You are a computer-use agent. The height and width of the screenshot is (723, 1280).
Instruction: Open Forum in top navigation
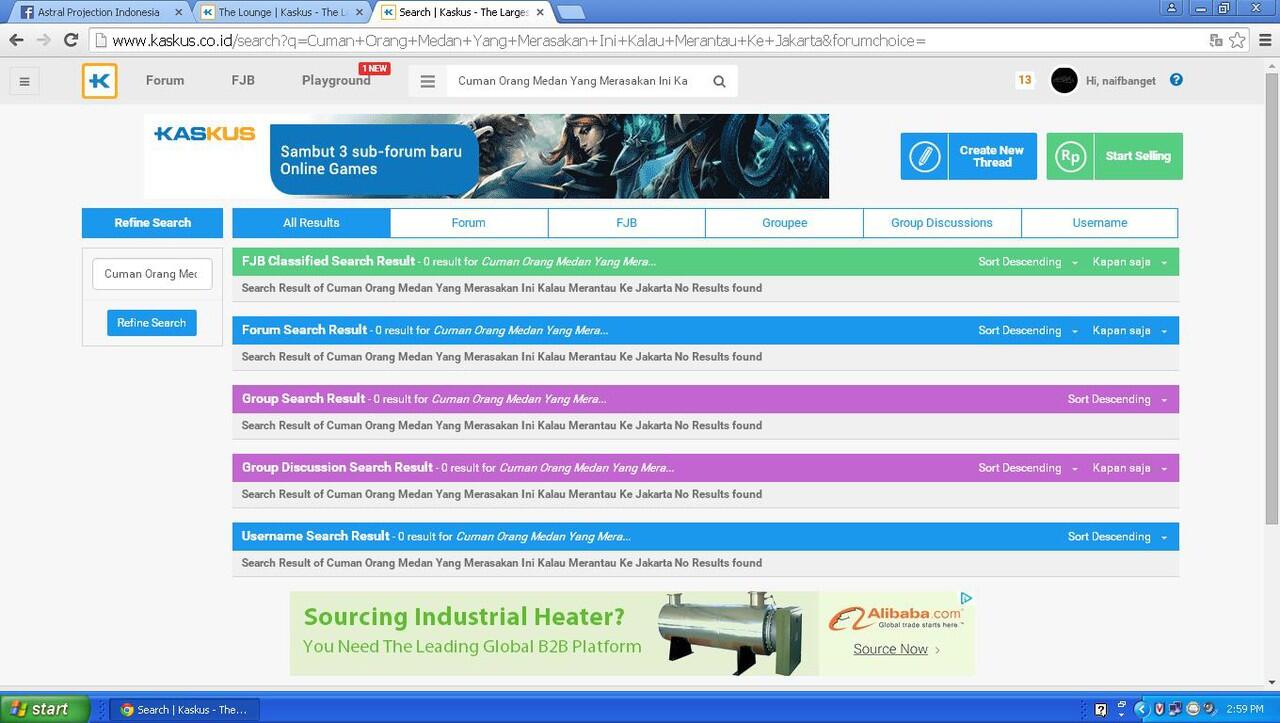tap(165, 81)
